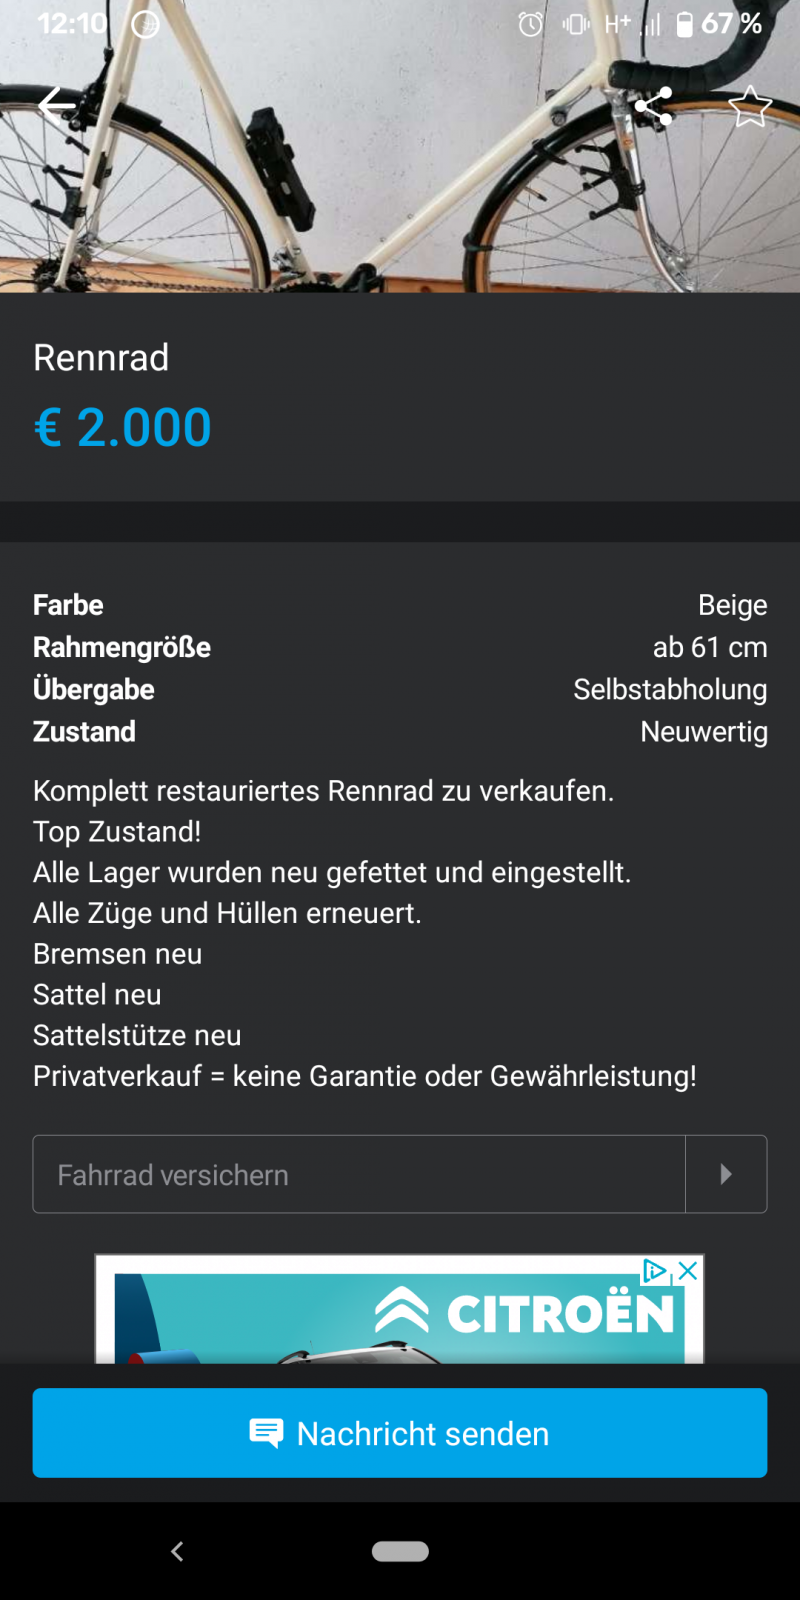Expand the Fahrrad versichern arrow
800x1600 pixels.
click(726, 1174)
